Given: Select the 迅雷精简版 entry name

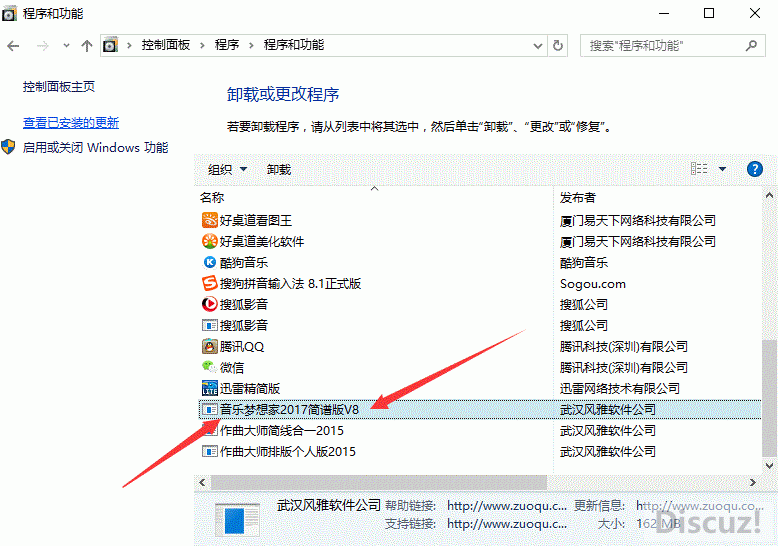Looking at the screenshot, I should [x=250, y=388].
